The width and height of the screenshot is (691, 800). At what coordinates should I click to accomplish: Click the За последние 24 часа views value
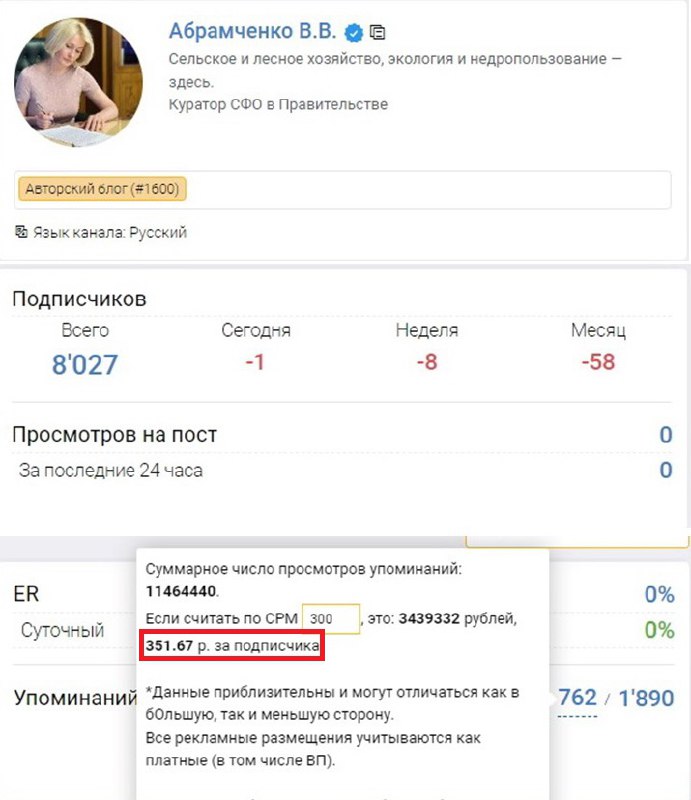pos(666,470)
